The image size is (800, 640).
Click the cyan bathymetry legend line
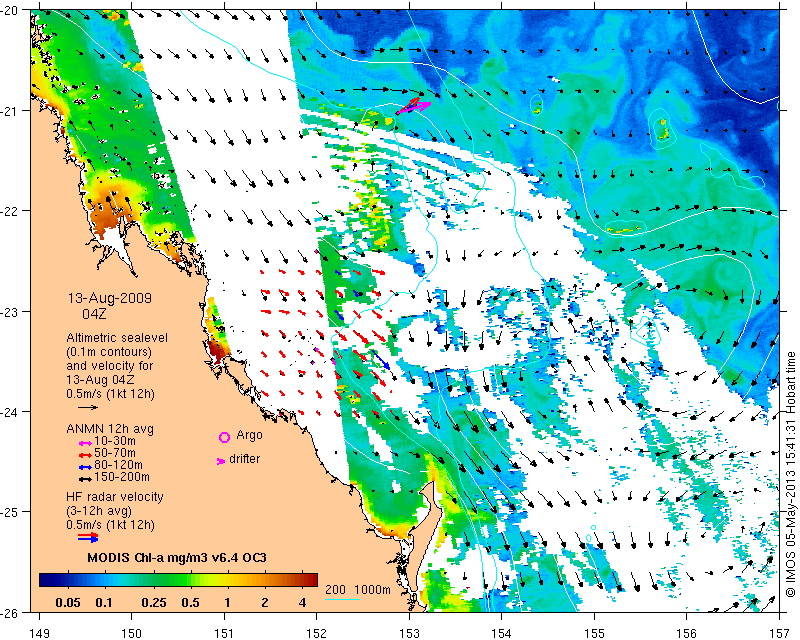[342, 599]
